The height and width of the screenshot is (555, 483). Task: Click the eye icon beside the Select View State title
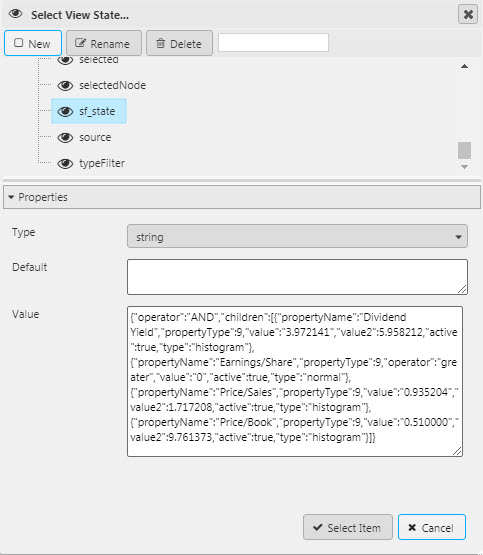coord(16,14)
